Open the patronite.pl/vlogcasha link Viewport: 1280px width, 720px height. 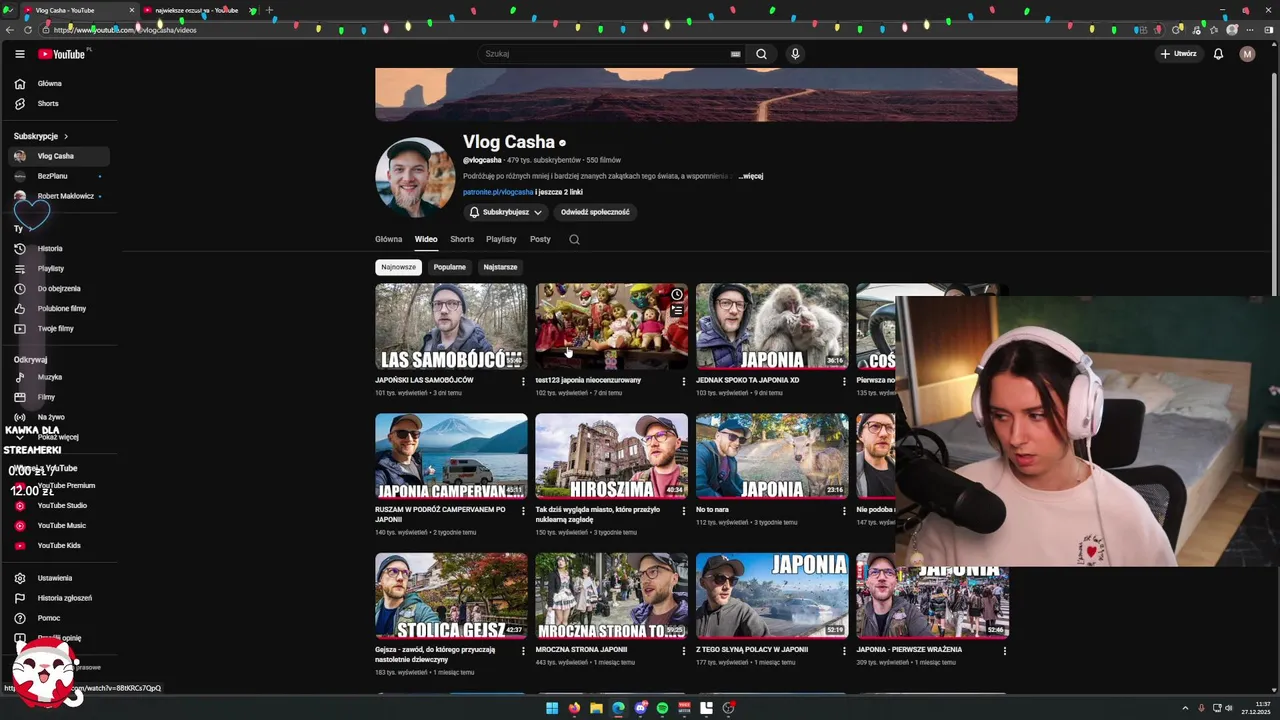point(498,192)
